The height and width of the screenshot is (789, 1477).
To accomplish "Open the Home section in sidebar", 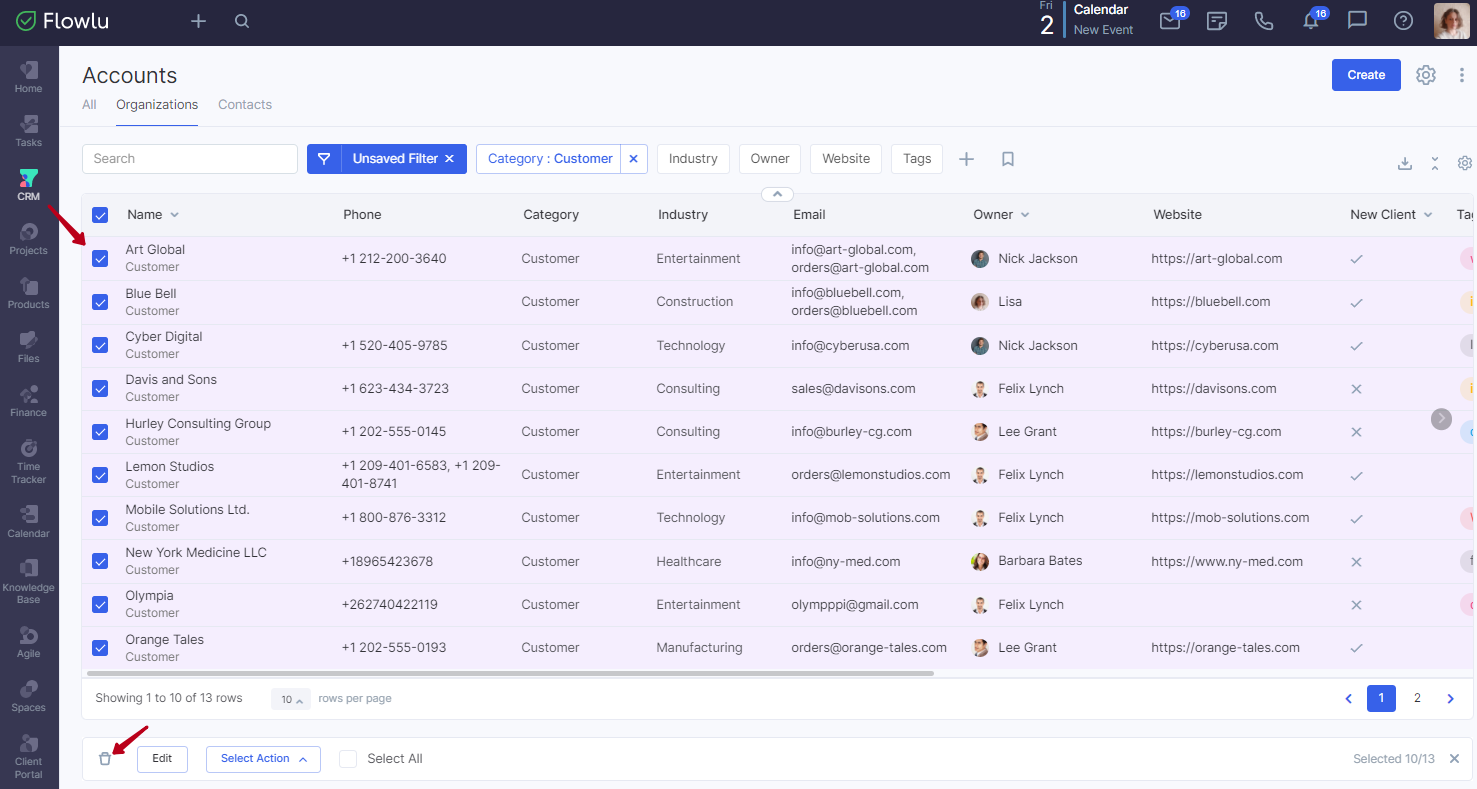I will (x=29, y=77).
